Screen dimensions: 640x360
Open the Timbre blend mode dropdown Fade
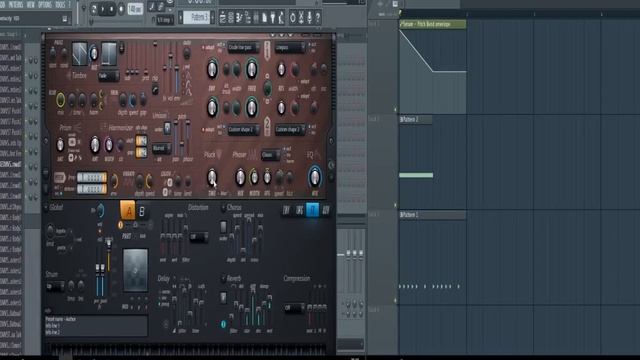pos(108,76)
